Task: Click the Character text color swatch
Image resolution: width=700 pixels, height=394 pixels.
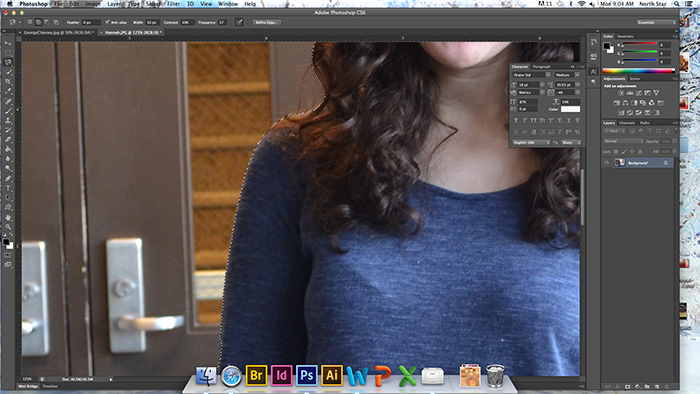Action: tap(571, 109)
